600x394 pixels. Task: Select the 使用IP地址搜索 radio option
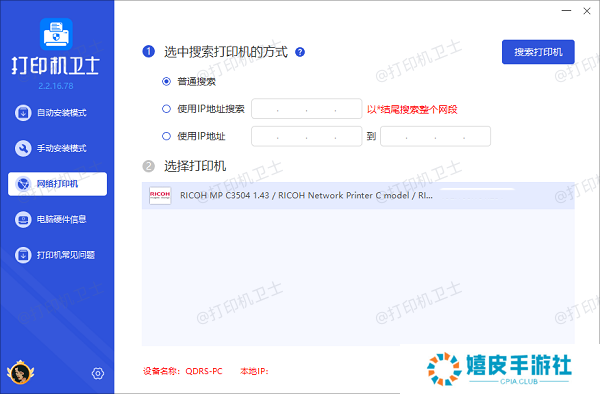[x=166, y=109]
